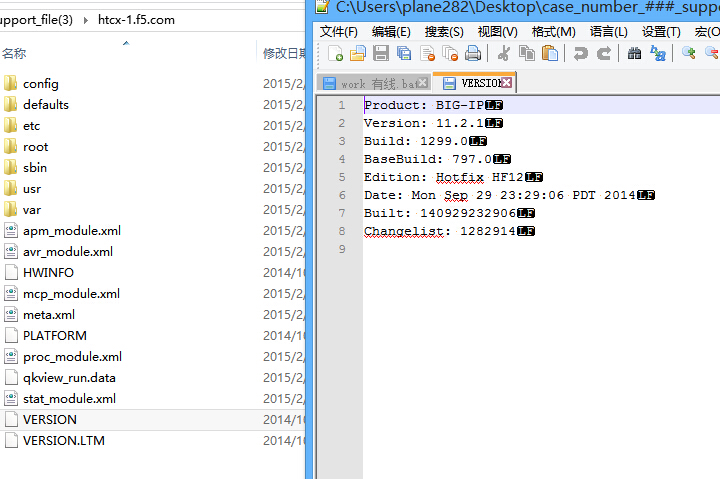This screenshot has width=720, height=479.
Task: Open the 编辑(E) menu
Action: click(x=391, y=32)
